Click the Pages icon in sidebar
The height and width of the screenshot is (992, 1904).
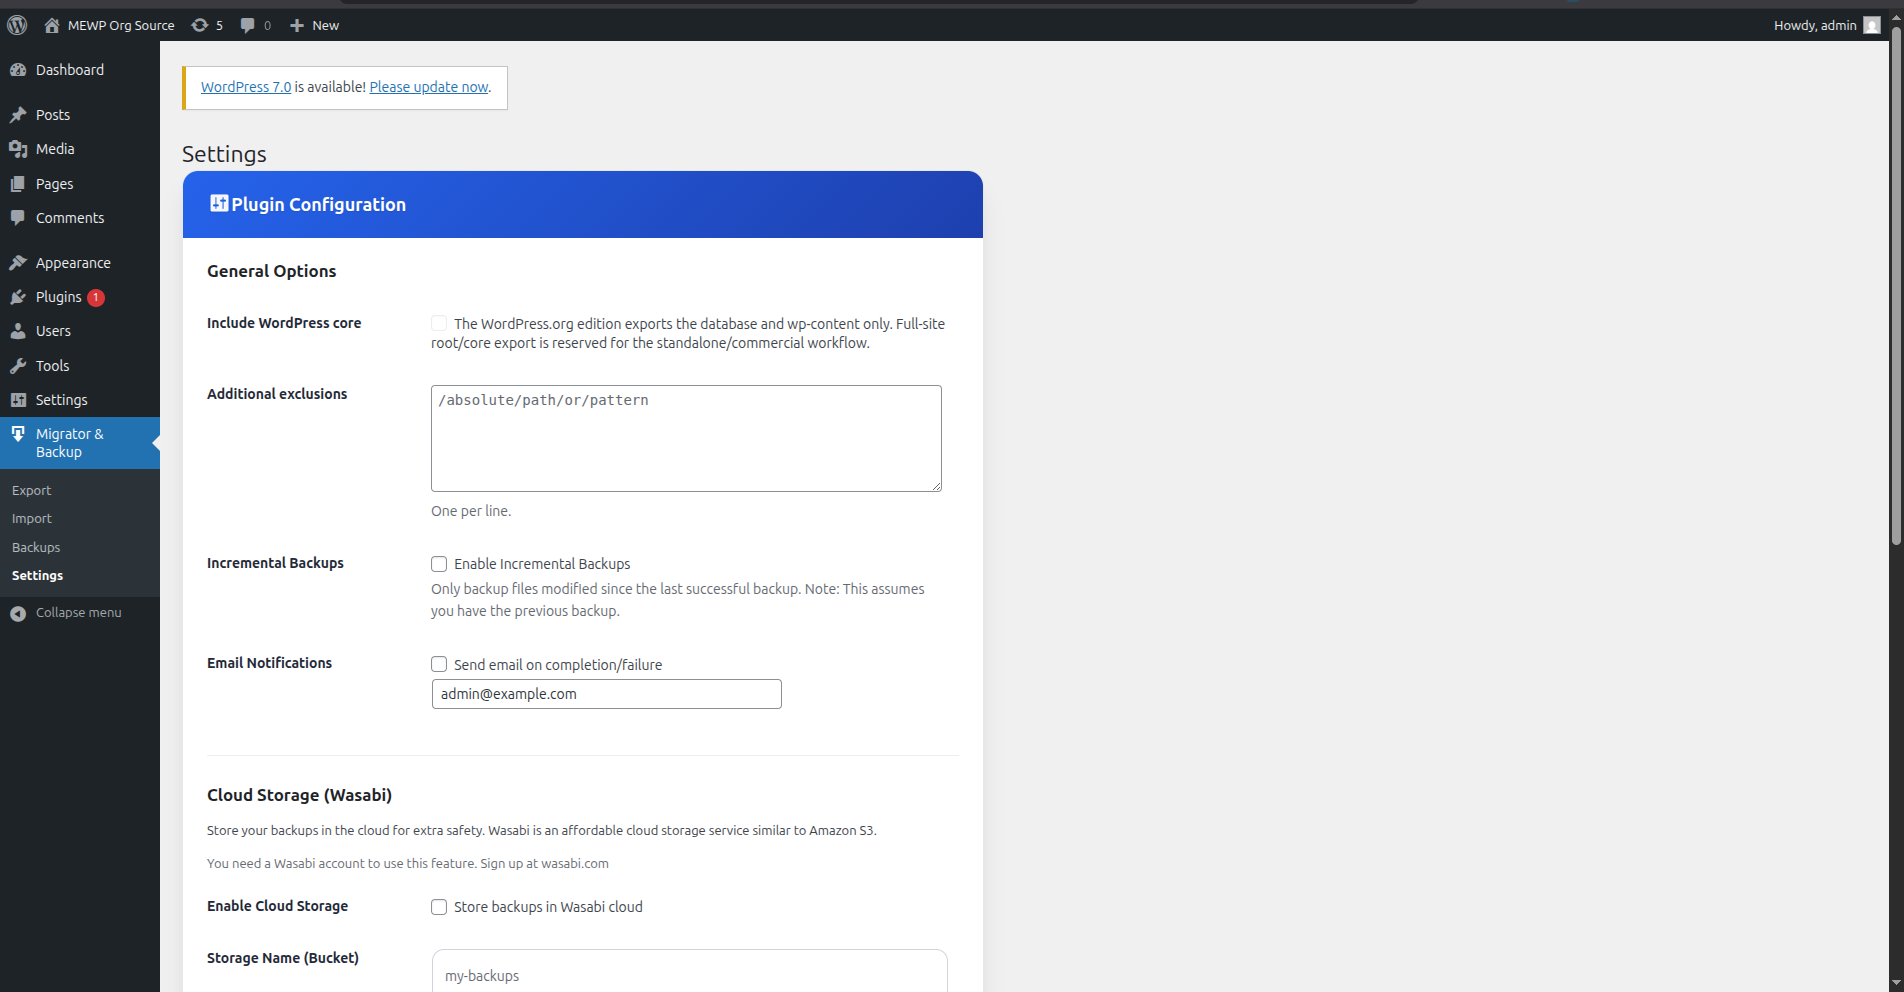(18, 184)
